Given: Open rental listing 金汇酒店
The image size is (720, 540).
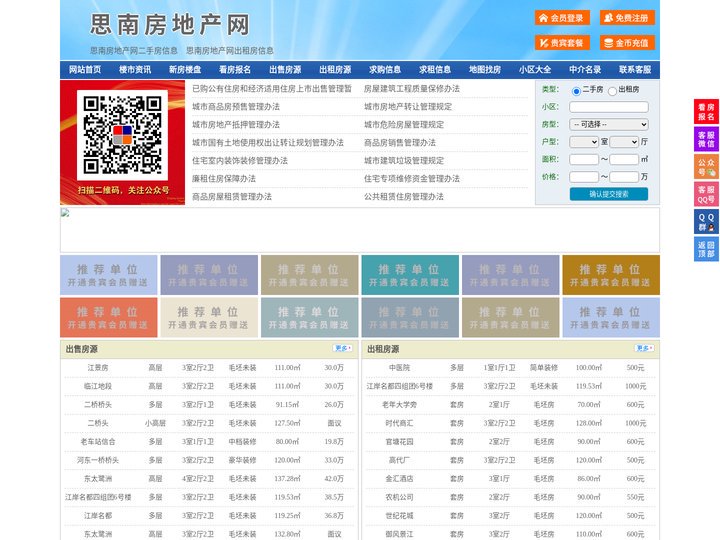Looking at the screenshot, I should (x=399, y=478).
